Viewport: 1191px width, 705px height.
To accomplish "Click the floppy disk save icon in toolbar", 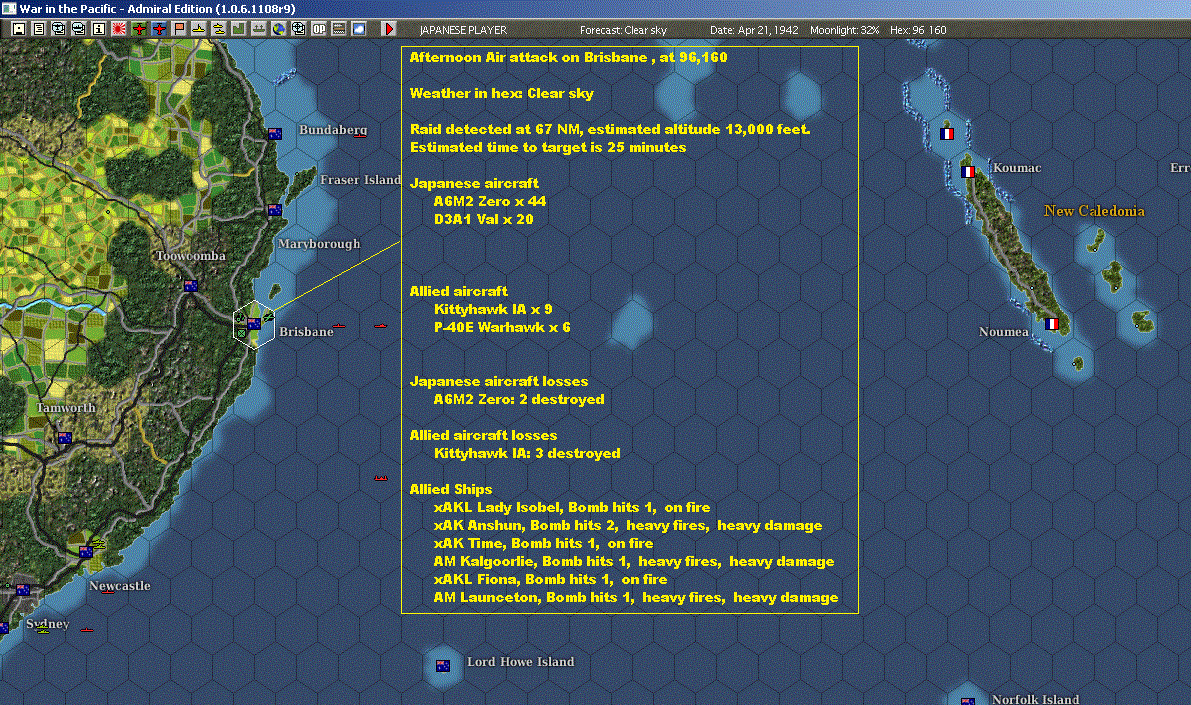I will [19, 29].
